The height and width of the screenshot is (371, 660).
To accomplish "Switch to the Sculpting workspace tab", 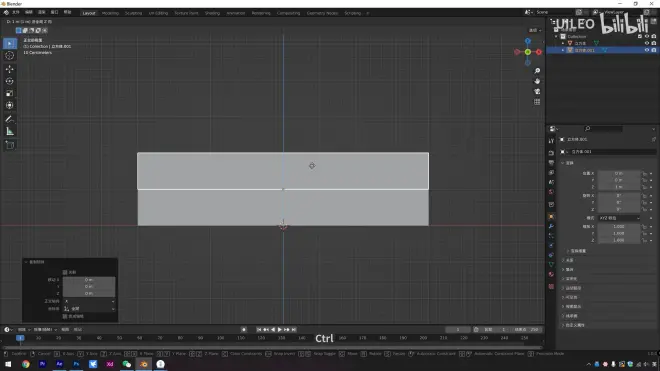I will 133,13.
